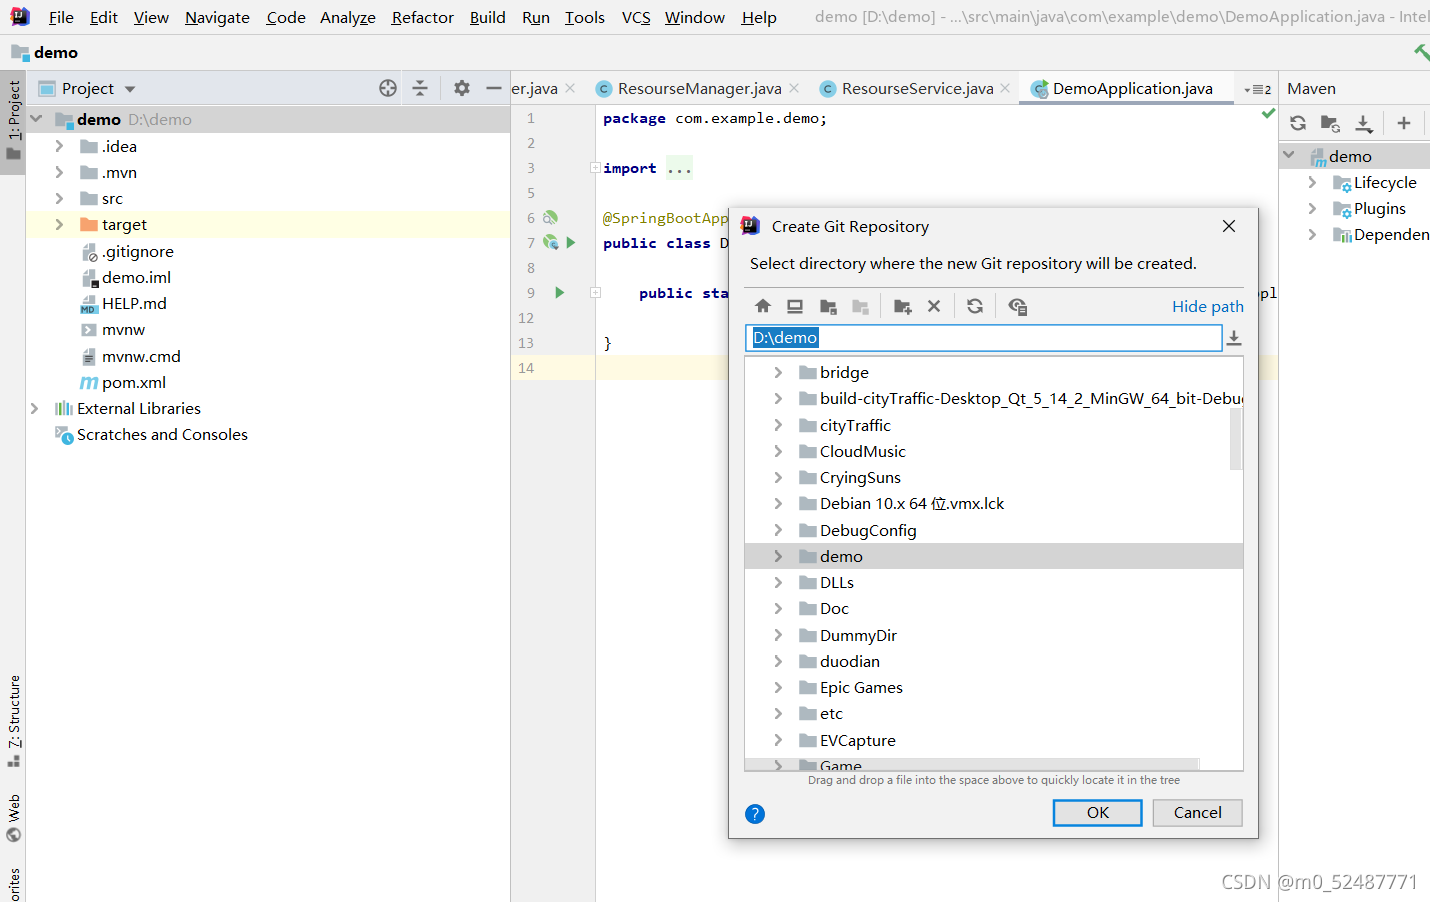Click the Hide path link
Image resolution: width=1430 pixels, height=902 pixels.
1208,306
